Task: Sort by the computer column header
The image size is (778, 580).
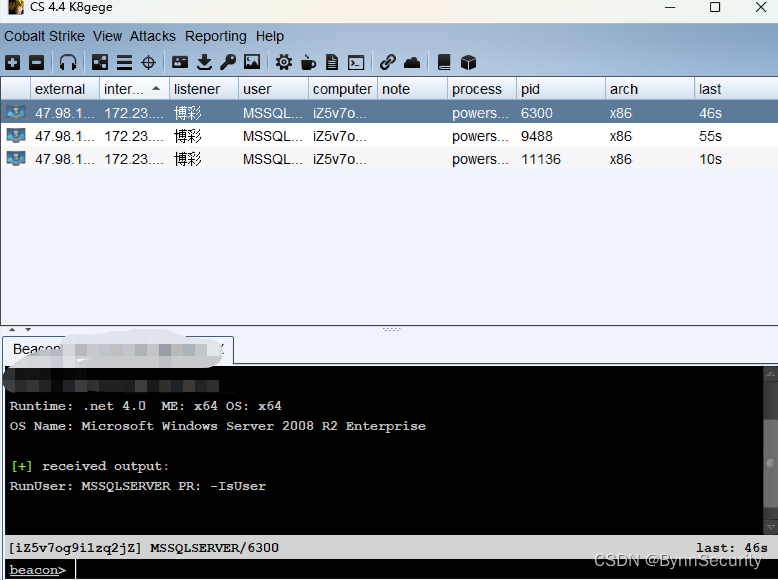Action: [x=342, y=89]
